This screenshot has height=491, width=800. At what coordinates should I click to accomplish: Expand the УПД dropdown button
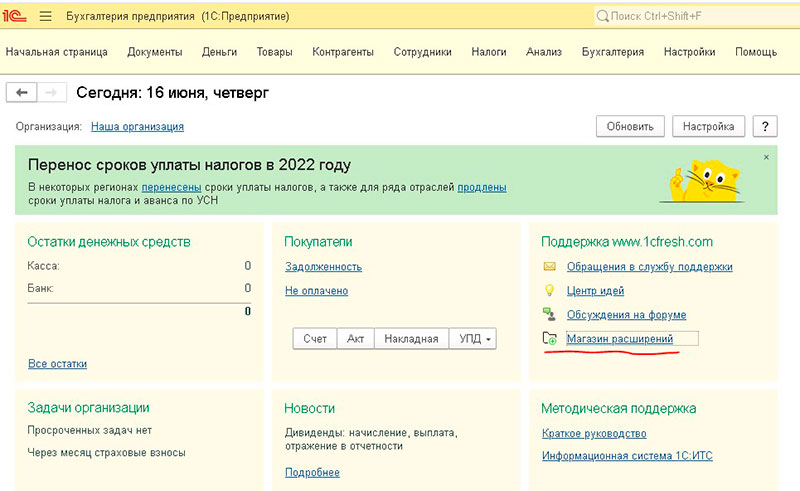475,339
